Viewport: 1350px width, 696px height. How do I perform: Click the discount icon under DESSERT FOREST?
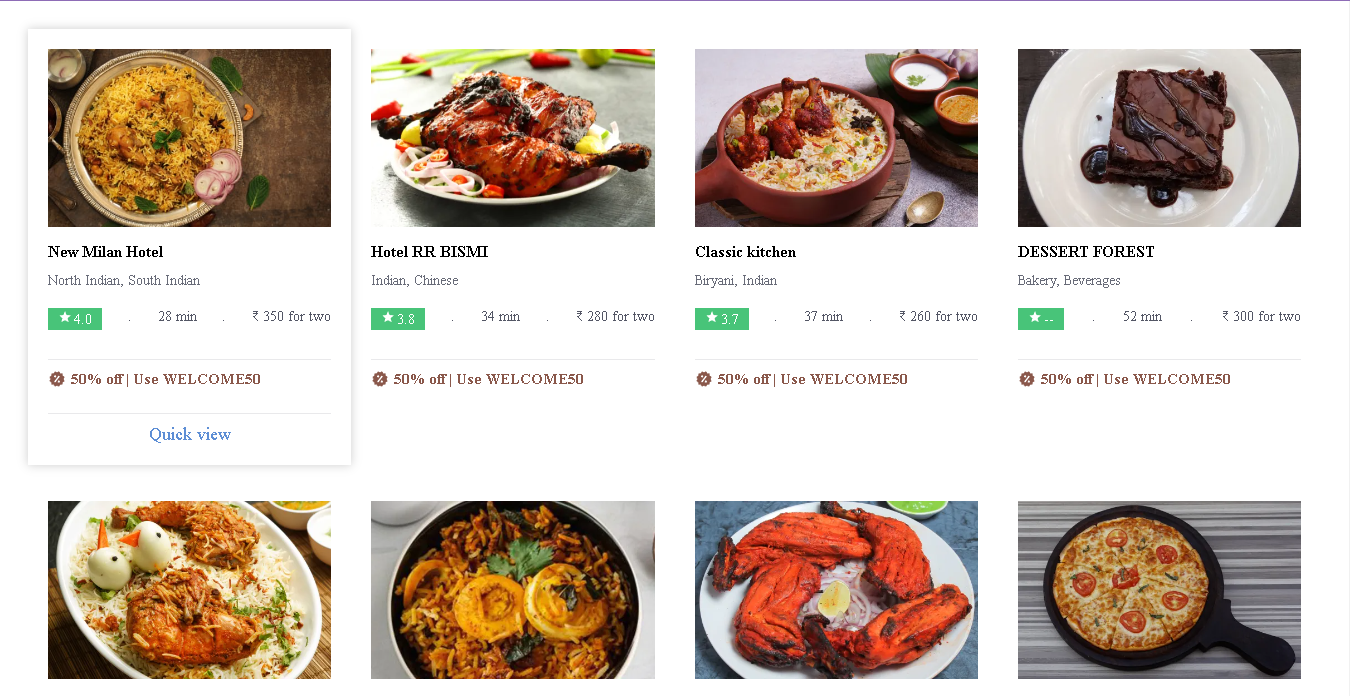(x=1027, y=379)
